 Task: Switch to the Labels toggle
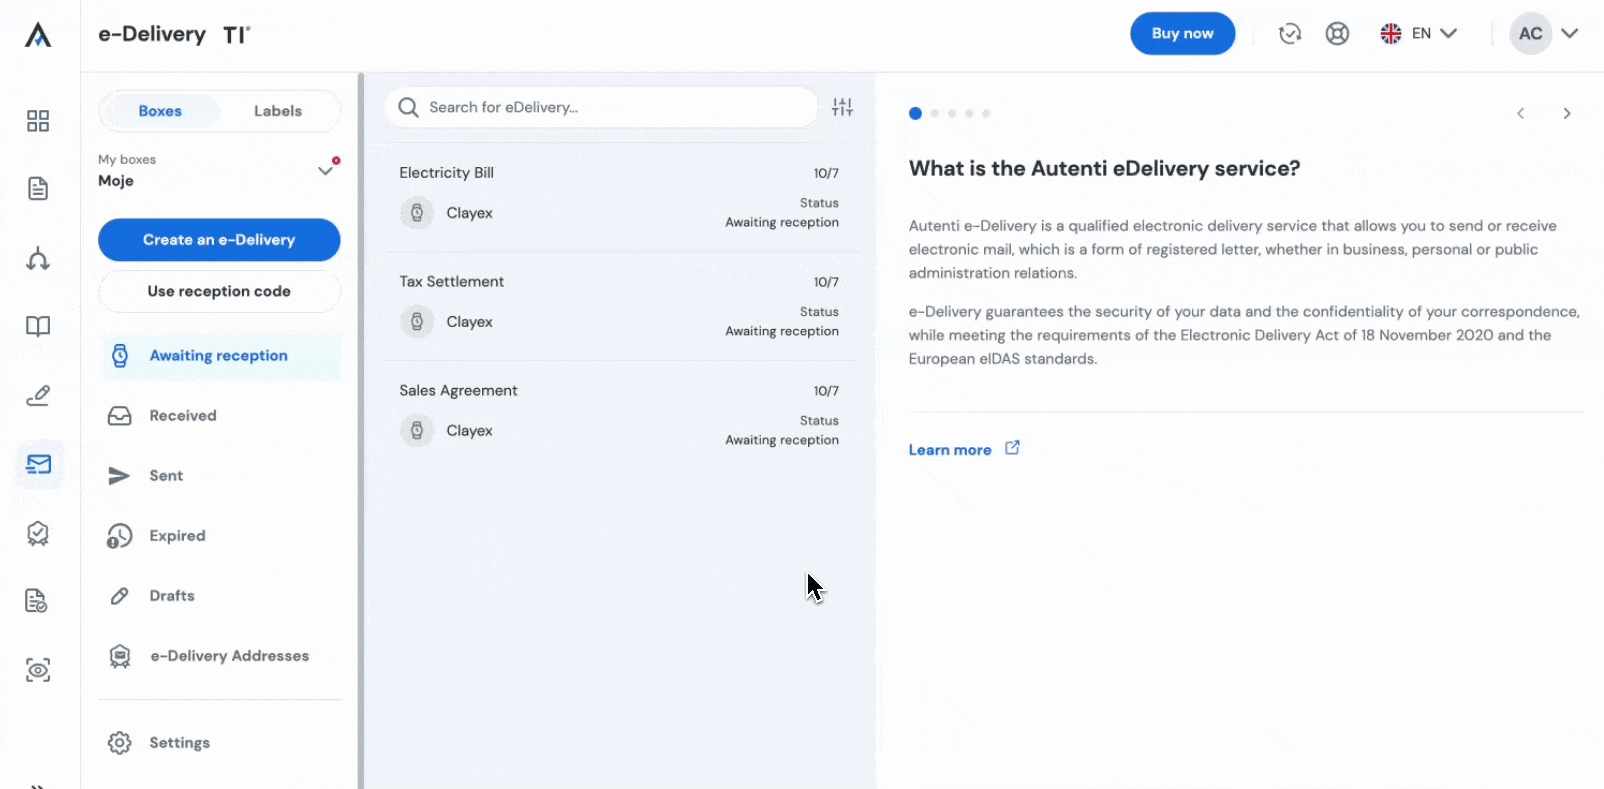[277, 111]
